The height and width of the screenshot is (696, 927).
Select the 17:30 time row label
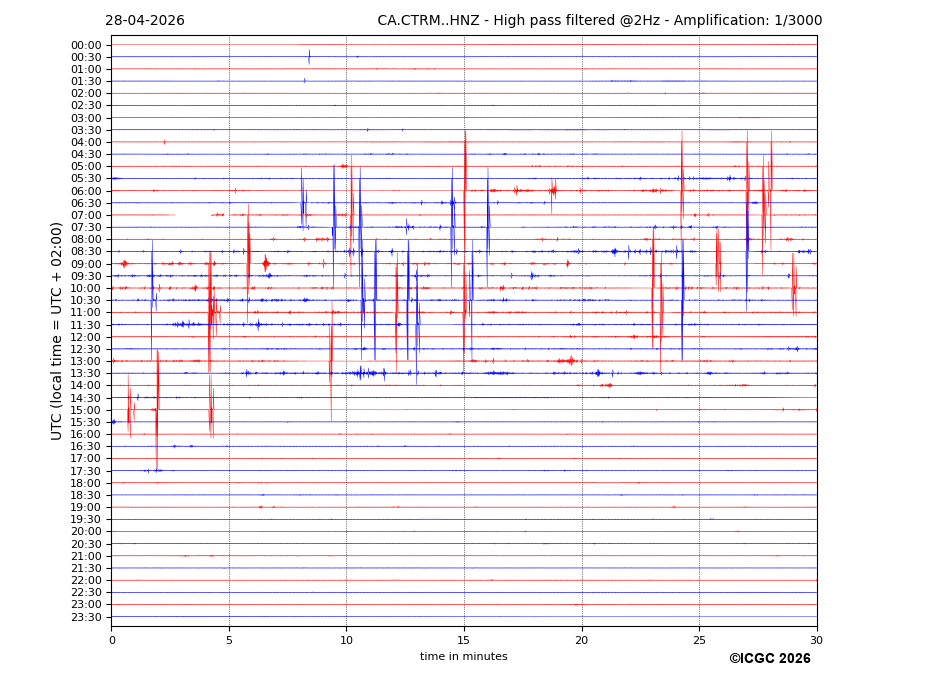point(86,471)
